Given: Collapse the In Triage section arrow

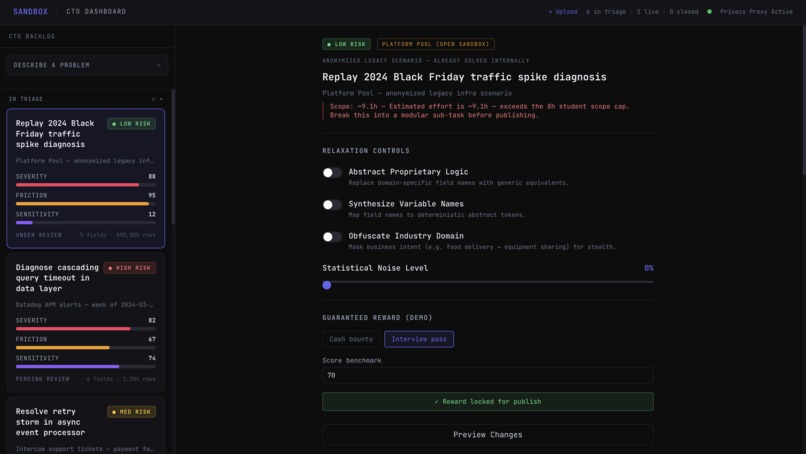Looking at the screenshot, I should pos(161,99).
